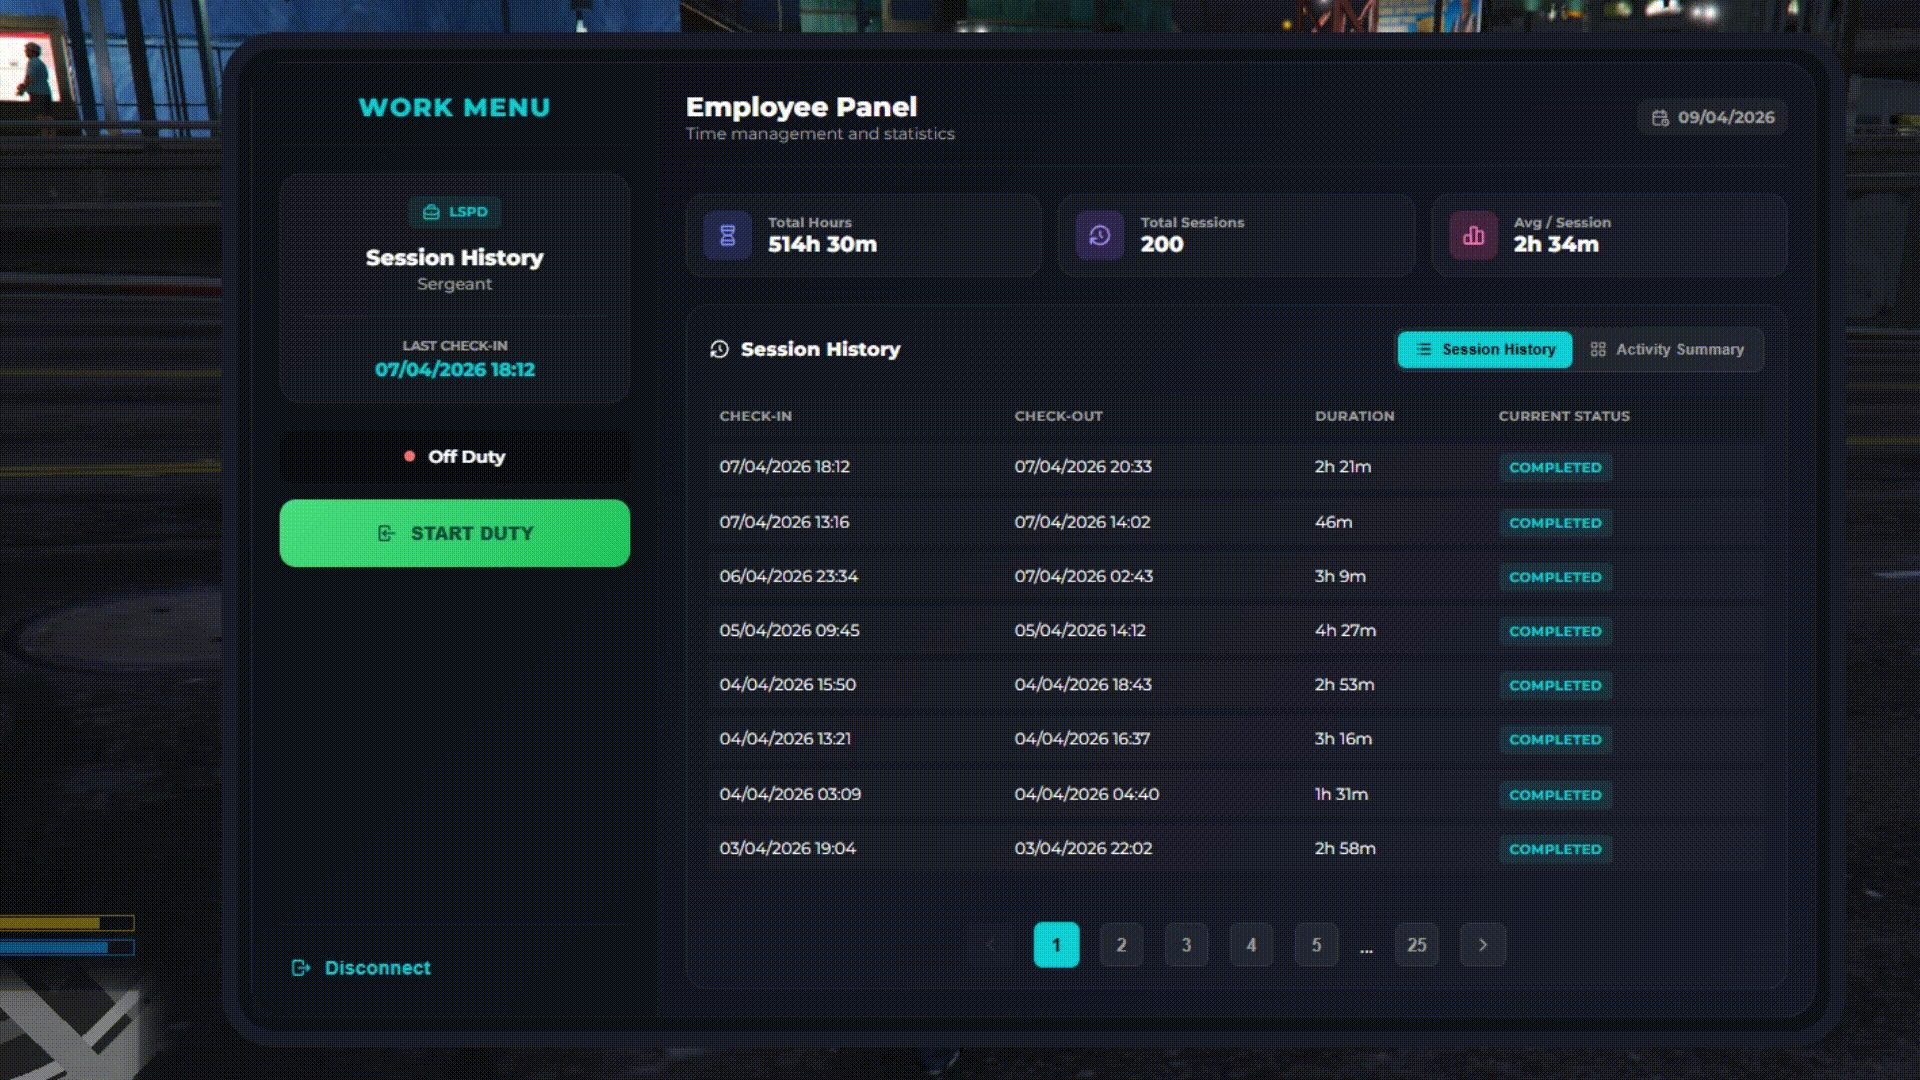Click the list icon inside the Session History tab
This screenshot has height=1080, width=1920.
tap(1424, 349)
